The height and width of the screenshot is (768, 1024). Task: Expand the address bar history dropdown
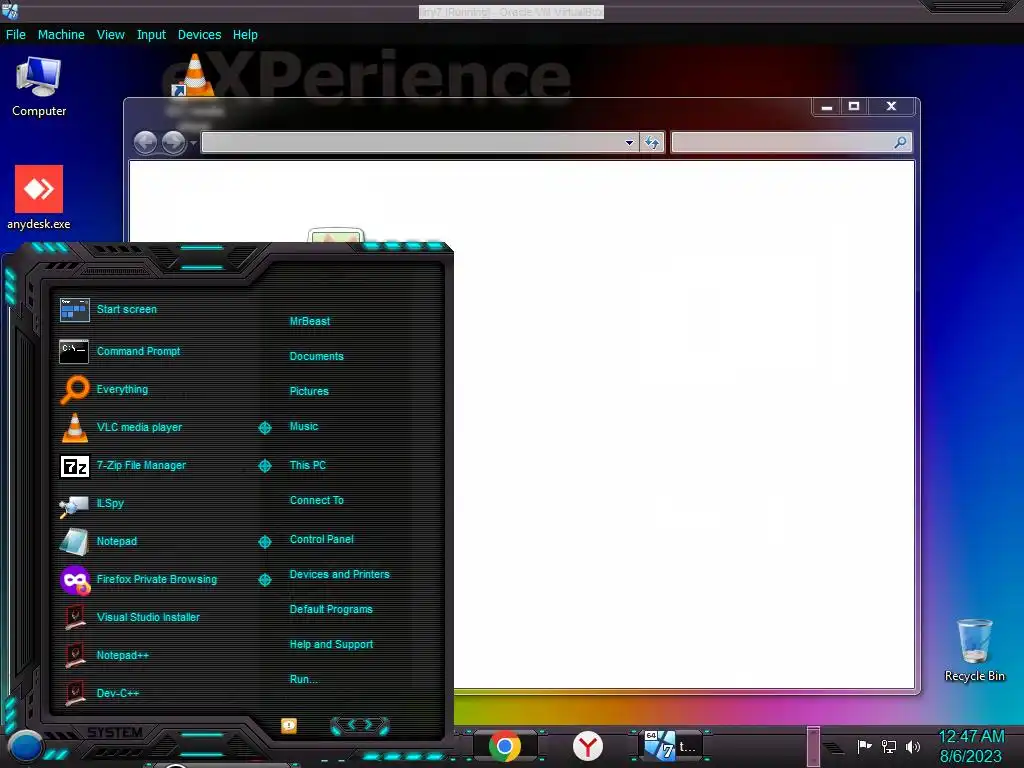pos(629,142)
